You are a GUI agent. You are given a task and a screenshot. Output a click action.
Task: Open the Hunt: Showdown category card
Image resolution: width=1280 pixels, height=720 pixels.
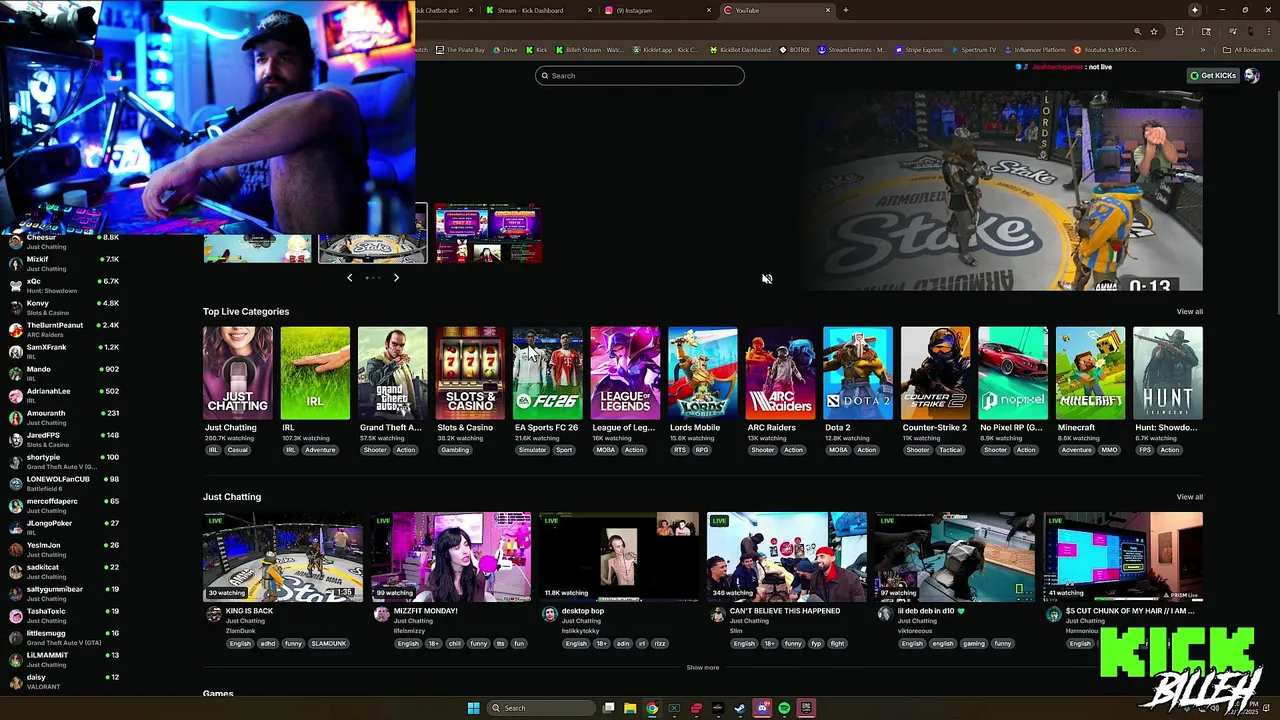1168,373
